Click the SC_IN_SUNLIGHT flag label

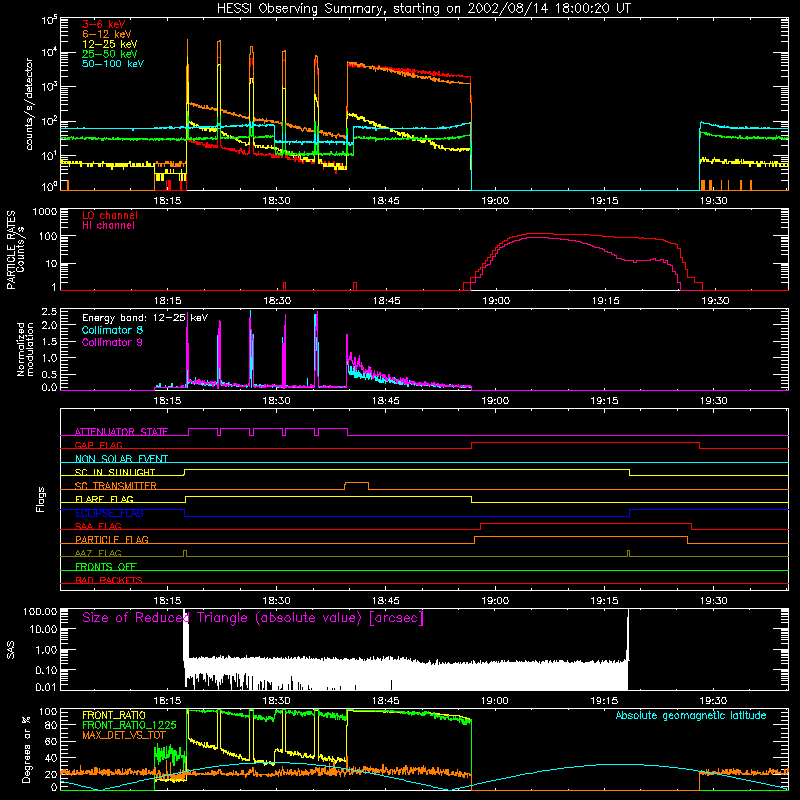[x=115, y=472]
